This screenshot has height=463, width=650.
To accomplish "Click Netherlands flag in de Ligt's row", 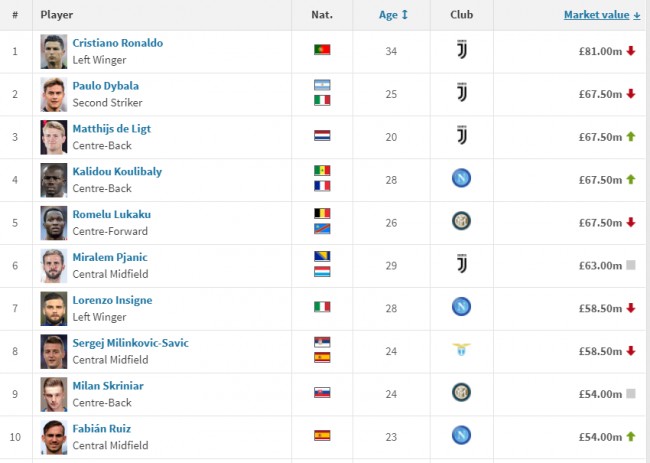I will click(x=322, y=136).
